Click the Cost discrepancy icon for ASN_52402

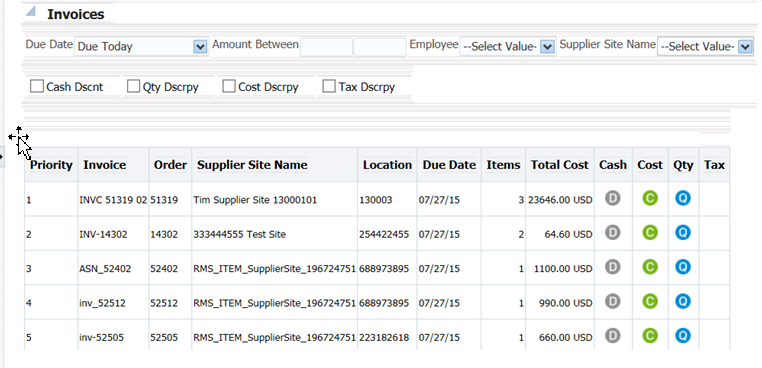(x=650, y=266)
